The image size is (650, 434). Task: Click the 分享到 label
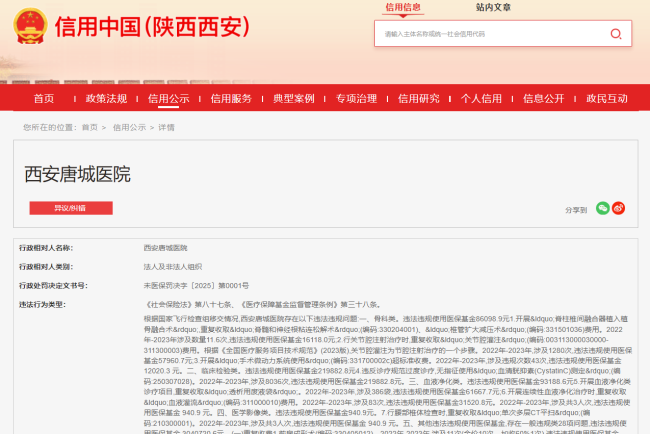tap(576, 210)
